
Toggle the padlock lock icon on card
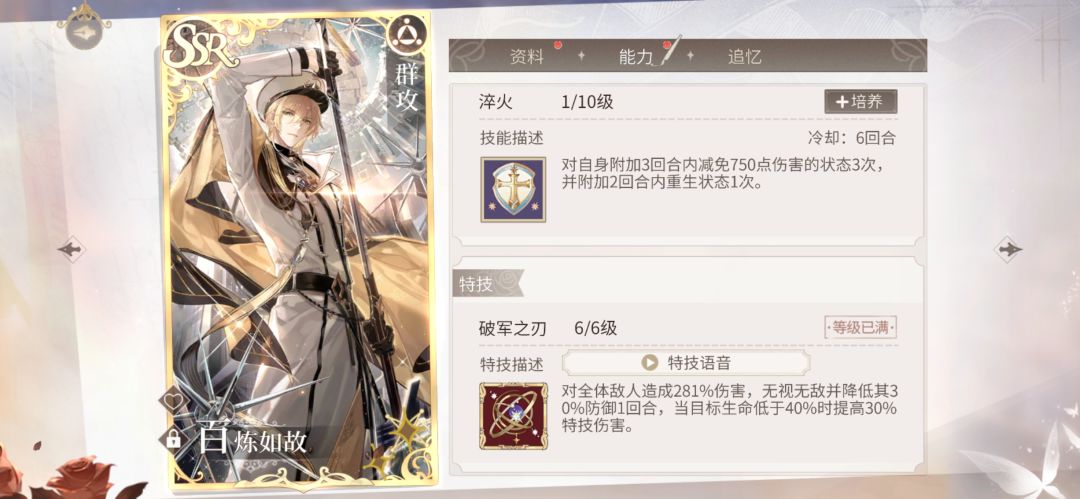(x=172, y=438)
